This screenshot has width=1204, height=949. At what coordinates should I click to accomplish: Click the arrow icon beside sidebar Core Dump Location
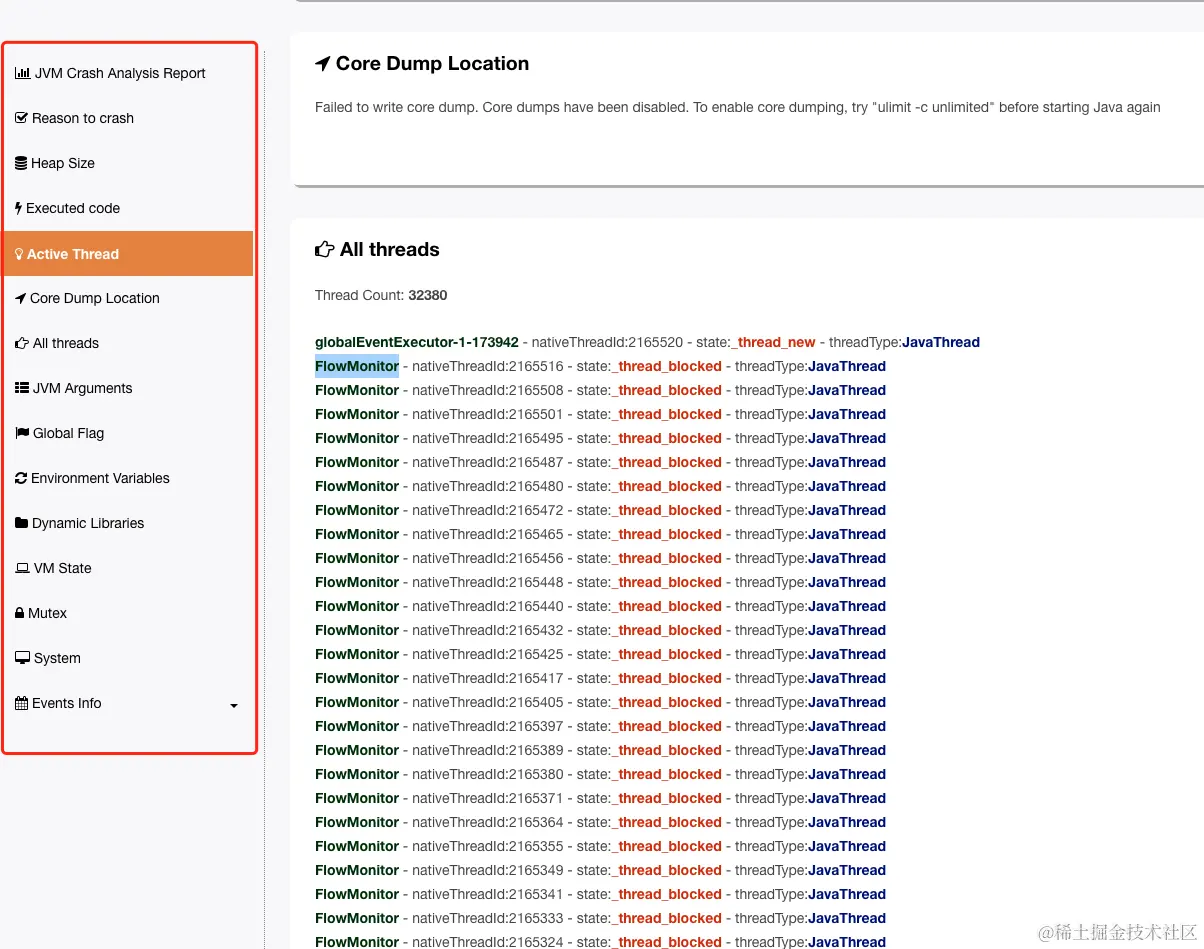[21, 298]
